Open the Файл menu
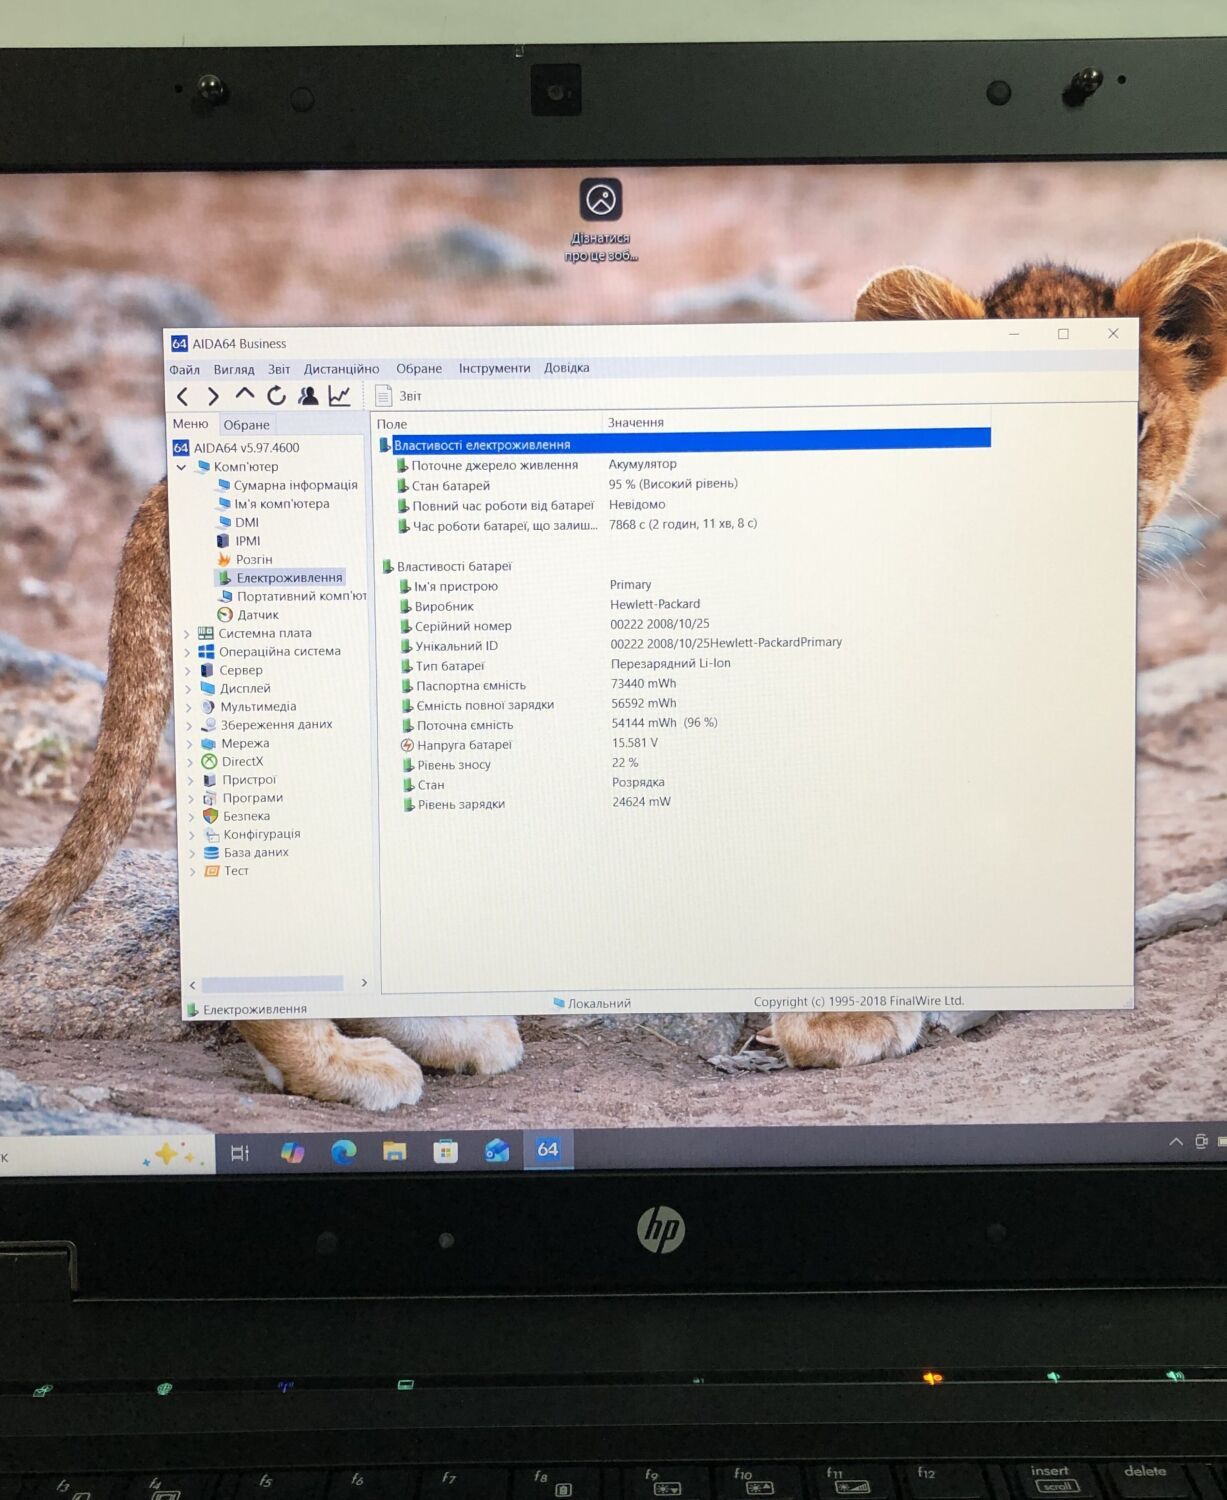This screenshot has width=1227, height=1500. (x=184, y=369)
